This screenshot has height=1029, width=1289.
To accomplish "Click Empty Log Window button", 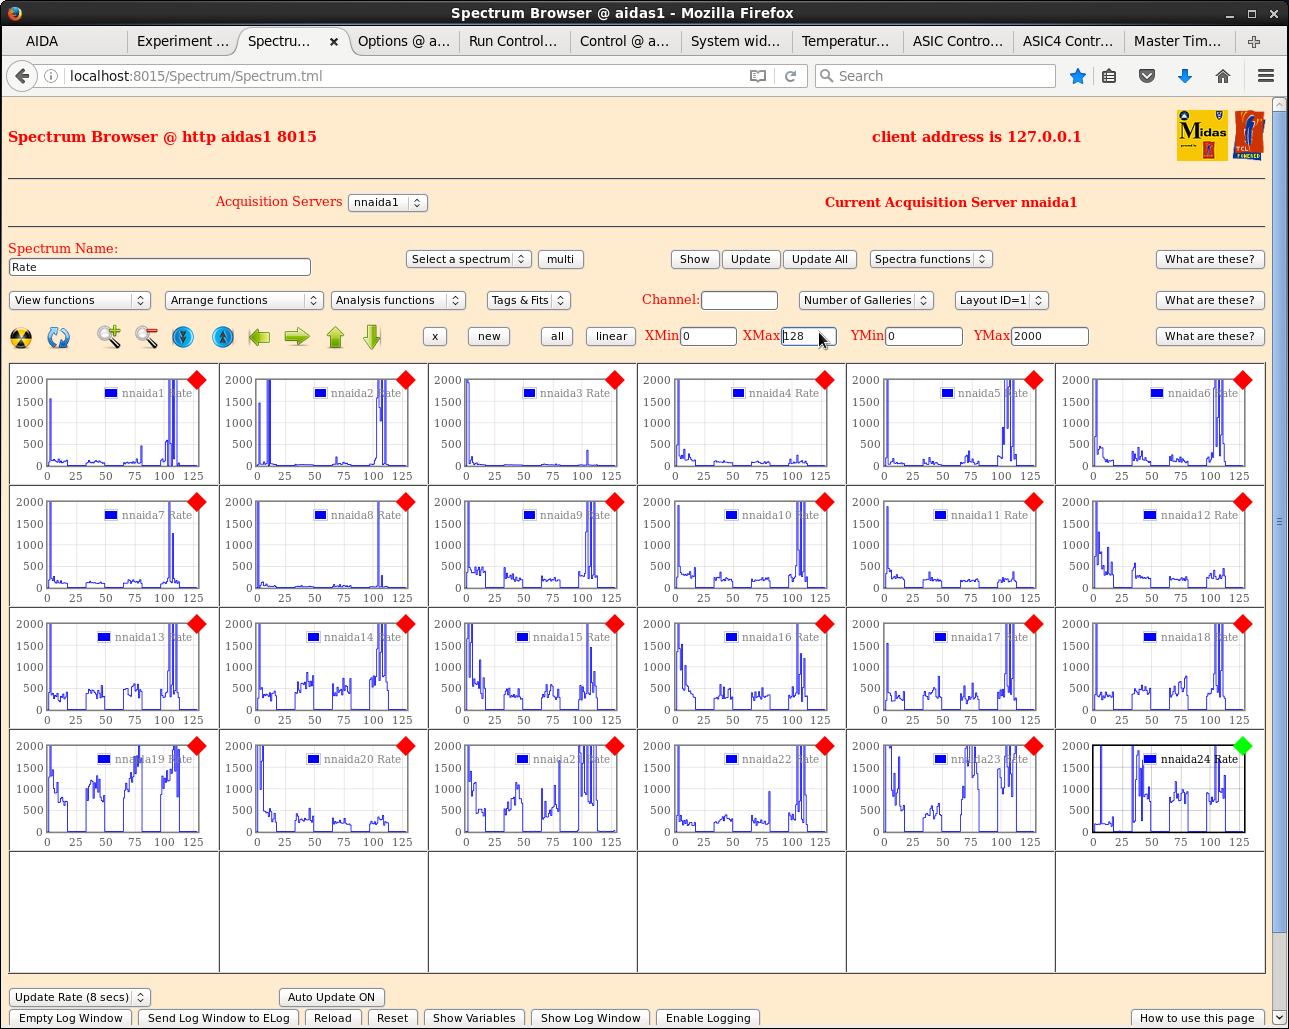I will click(70, 1018).
